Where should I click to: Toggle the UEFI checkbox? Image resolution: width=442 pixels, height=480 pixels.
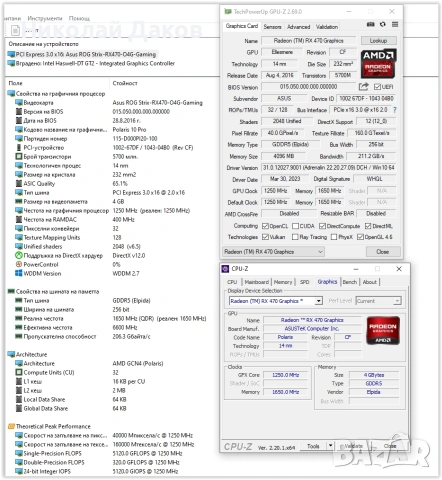click(377, 87)
